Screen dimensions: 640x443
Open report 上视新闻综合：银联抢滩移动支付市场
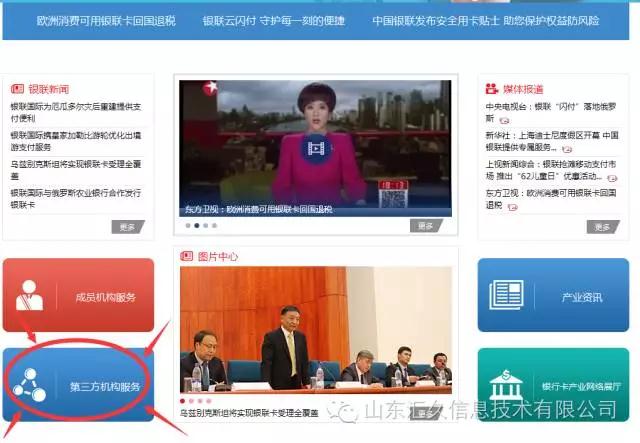pos(551,170)
